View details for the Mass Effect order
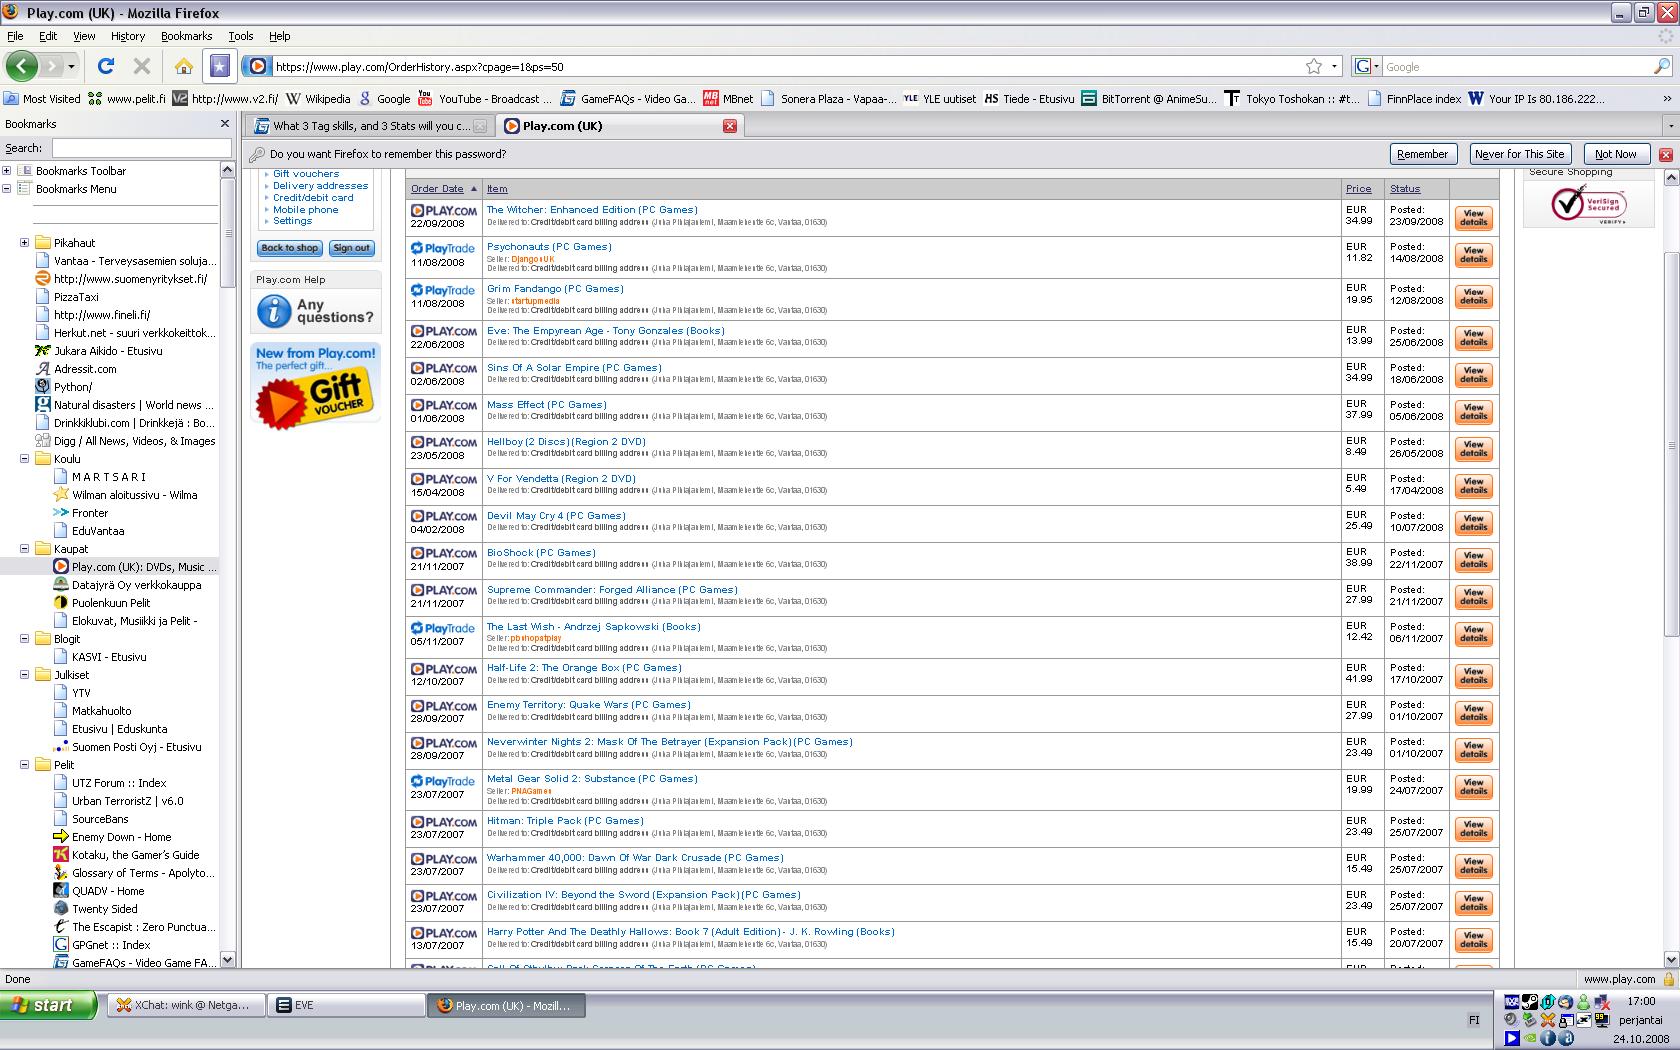The image size is (1680, 1050). click(1473, 412)
